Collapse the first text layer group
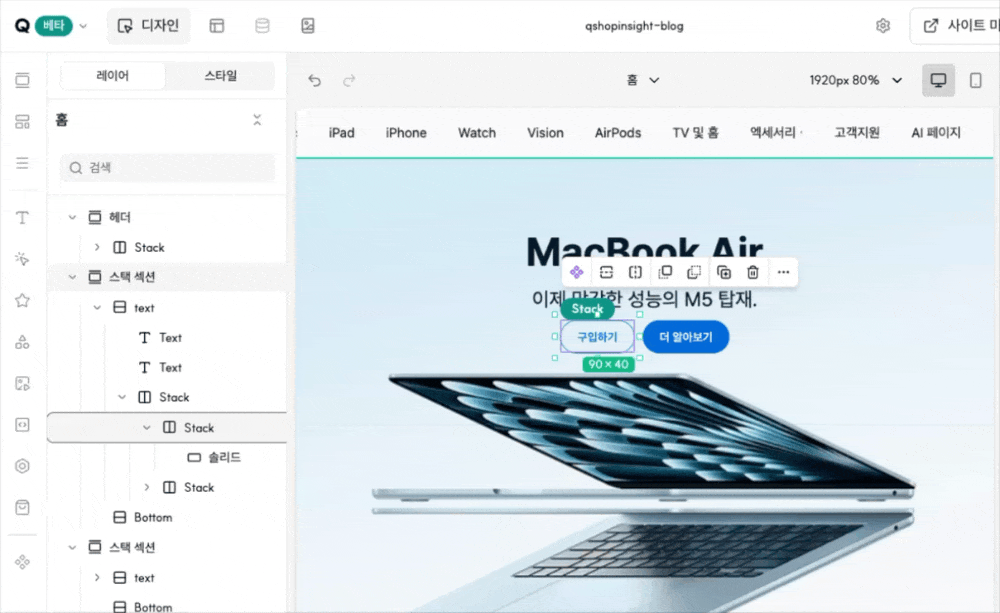1000x613 pixels. [x=97, y=307]
